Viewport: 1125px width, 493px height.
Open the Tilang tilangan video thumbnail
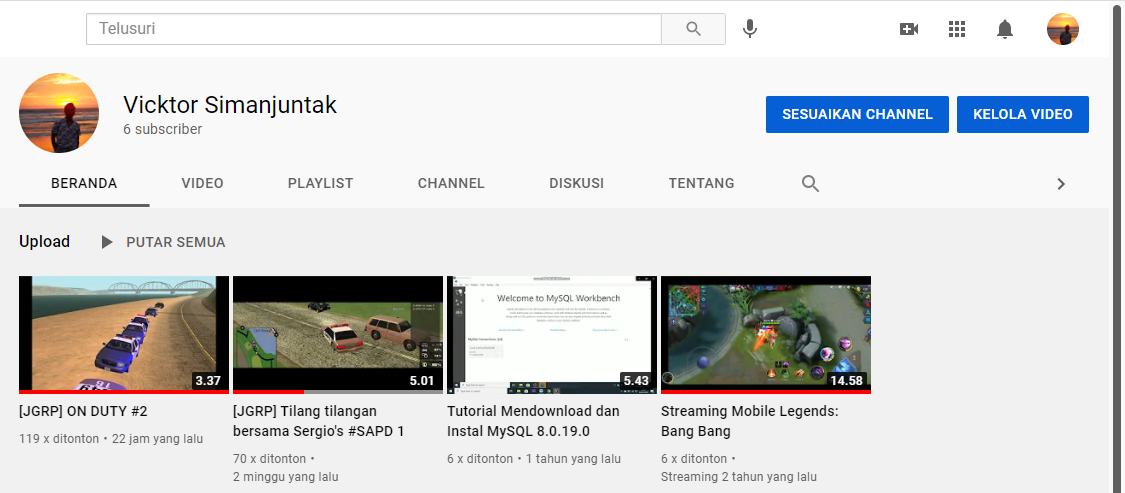pos(338,335)
